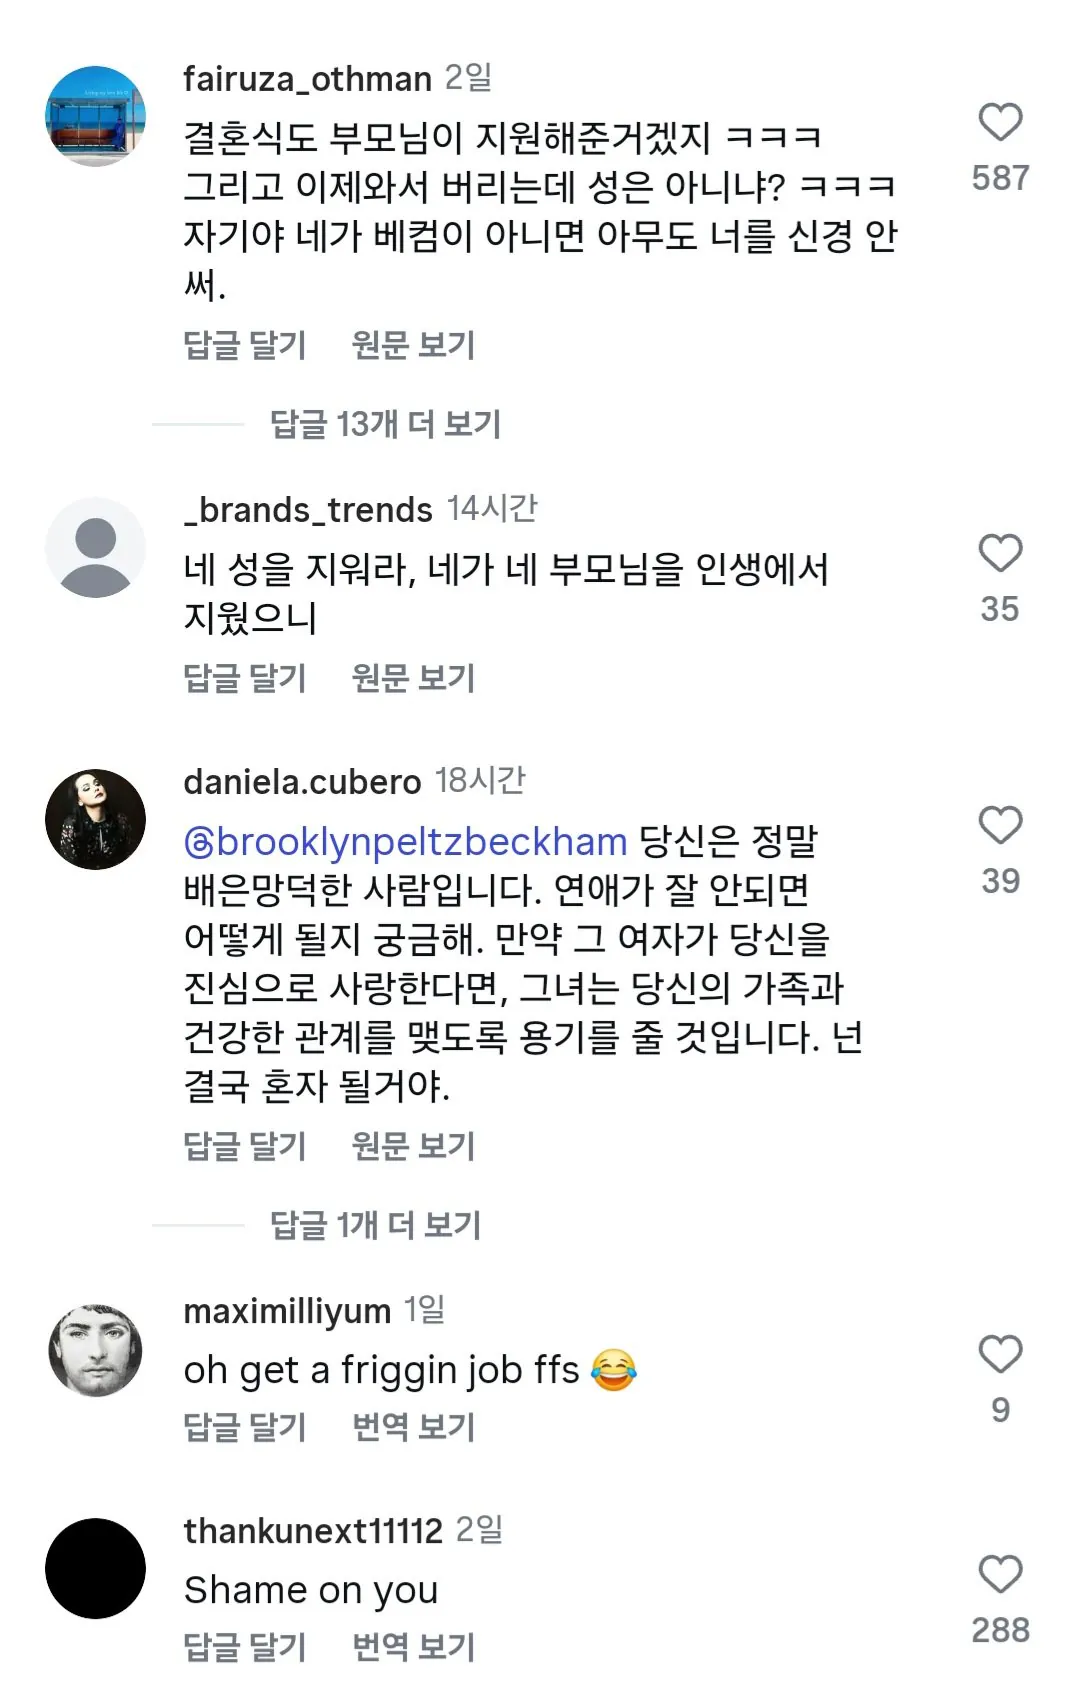Show original of _brands_trends comment (원문 보기)

point(413,678)
